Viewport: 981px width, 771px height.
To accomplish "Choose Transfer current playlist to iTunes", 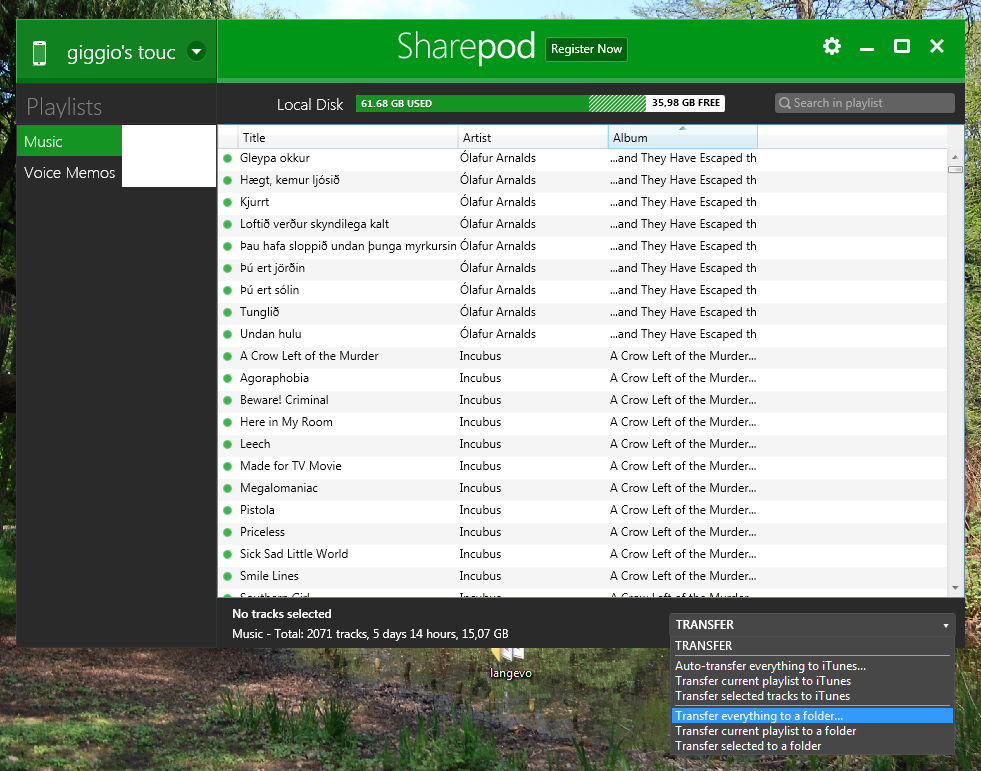I will pyautogui.click(x=763, y=681).
